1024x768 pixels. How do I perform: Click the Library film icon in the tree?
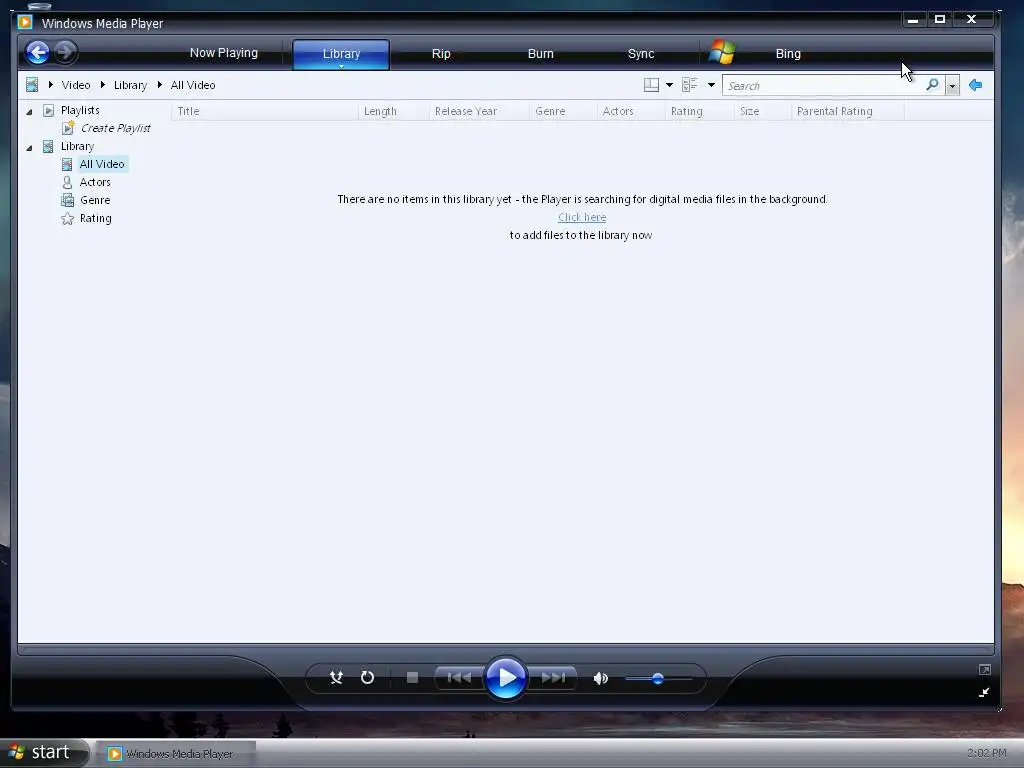pyautogui.click(x=48, y=146)
